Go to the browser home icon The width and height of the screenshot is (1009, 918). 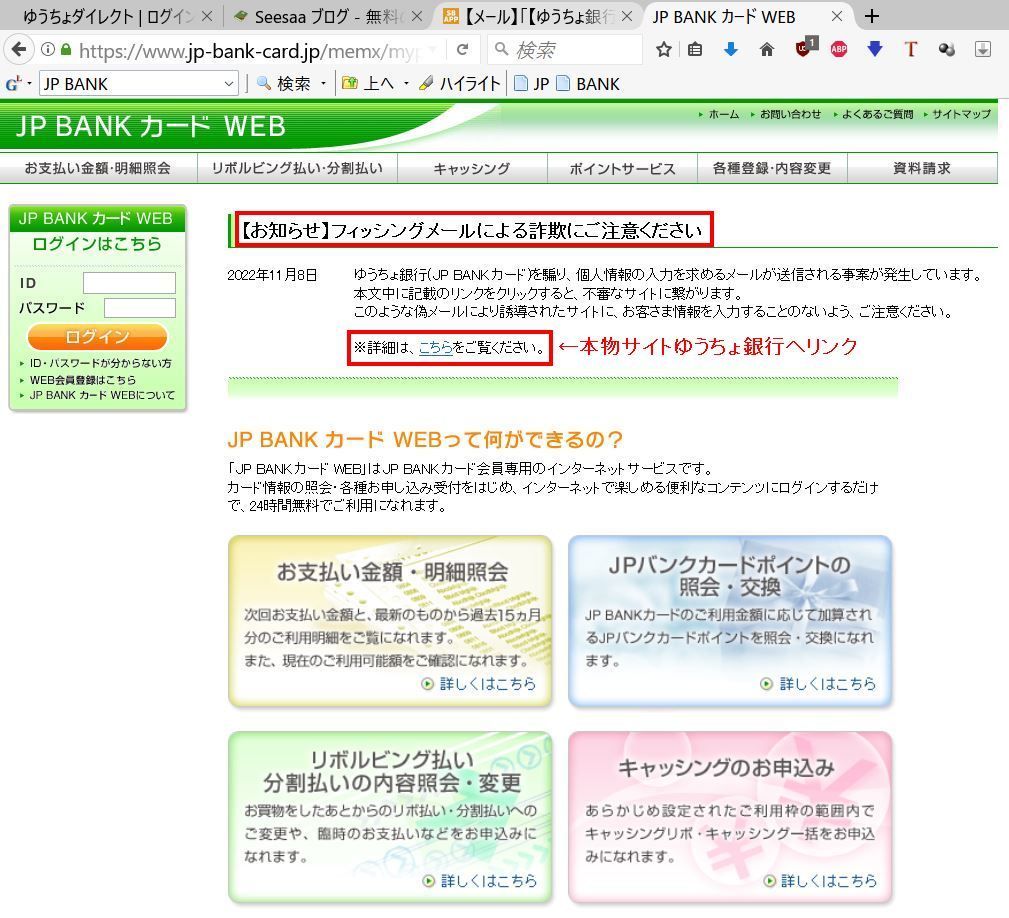(766, 50)
